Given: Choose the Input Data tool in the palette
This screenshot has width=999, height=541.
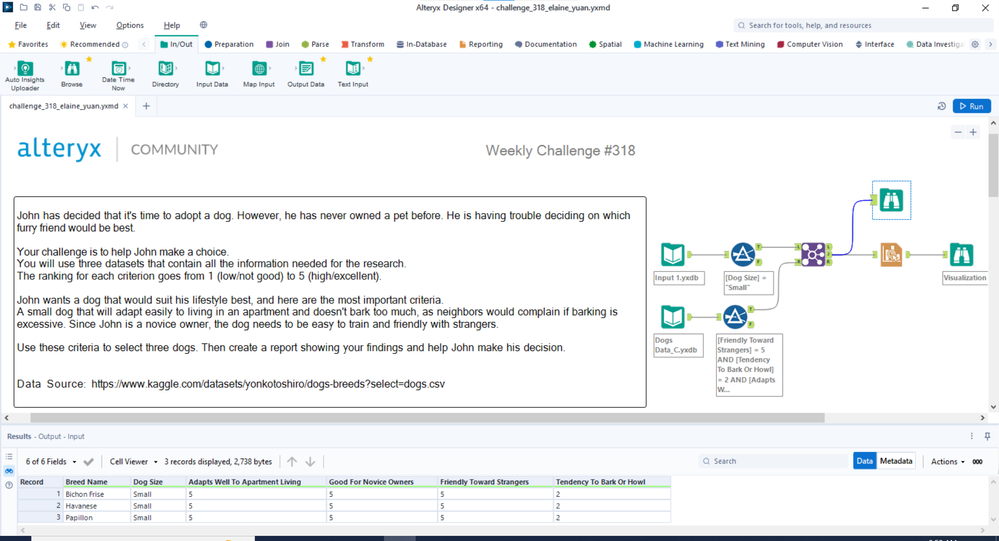Looking at the screenshot, I should tap(212, 68).
